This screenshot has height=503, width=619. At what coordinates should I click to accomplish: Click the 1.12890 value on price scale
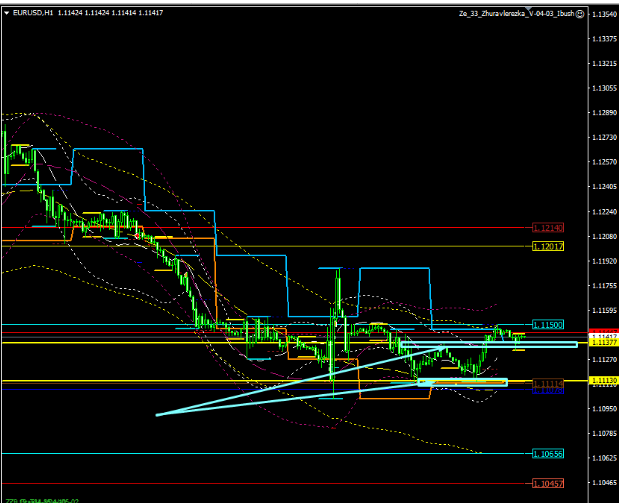[604, 113]
